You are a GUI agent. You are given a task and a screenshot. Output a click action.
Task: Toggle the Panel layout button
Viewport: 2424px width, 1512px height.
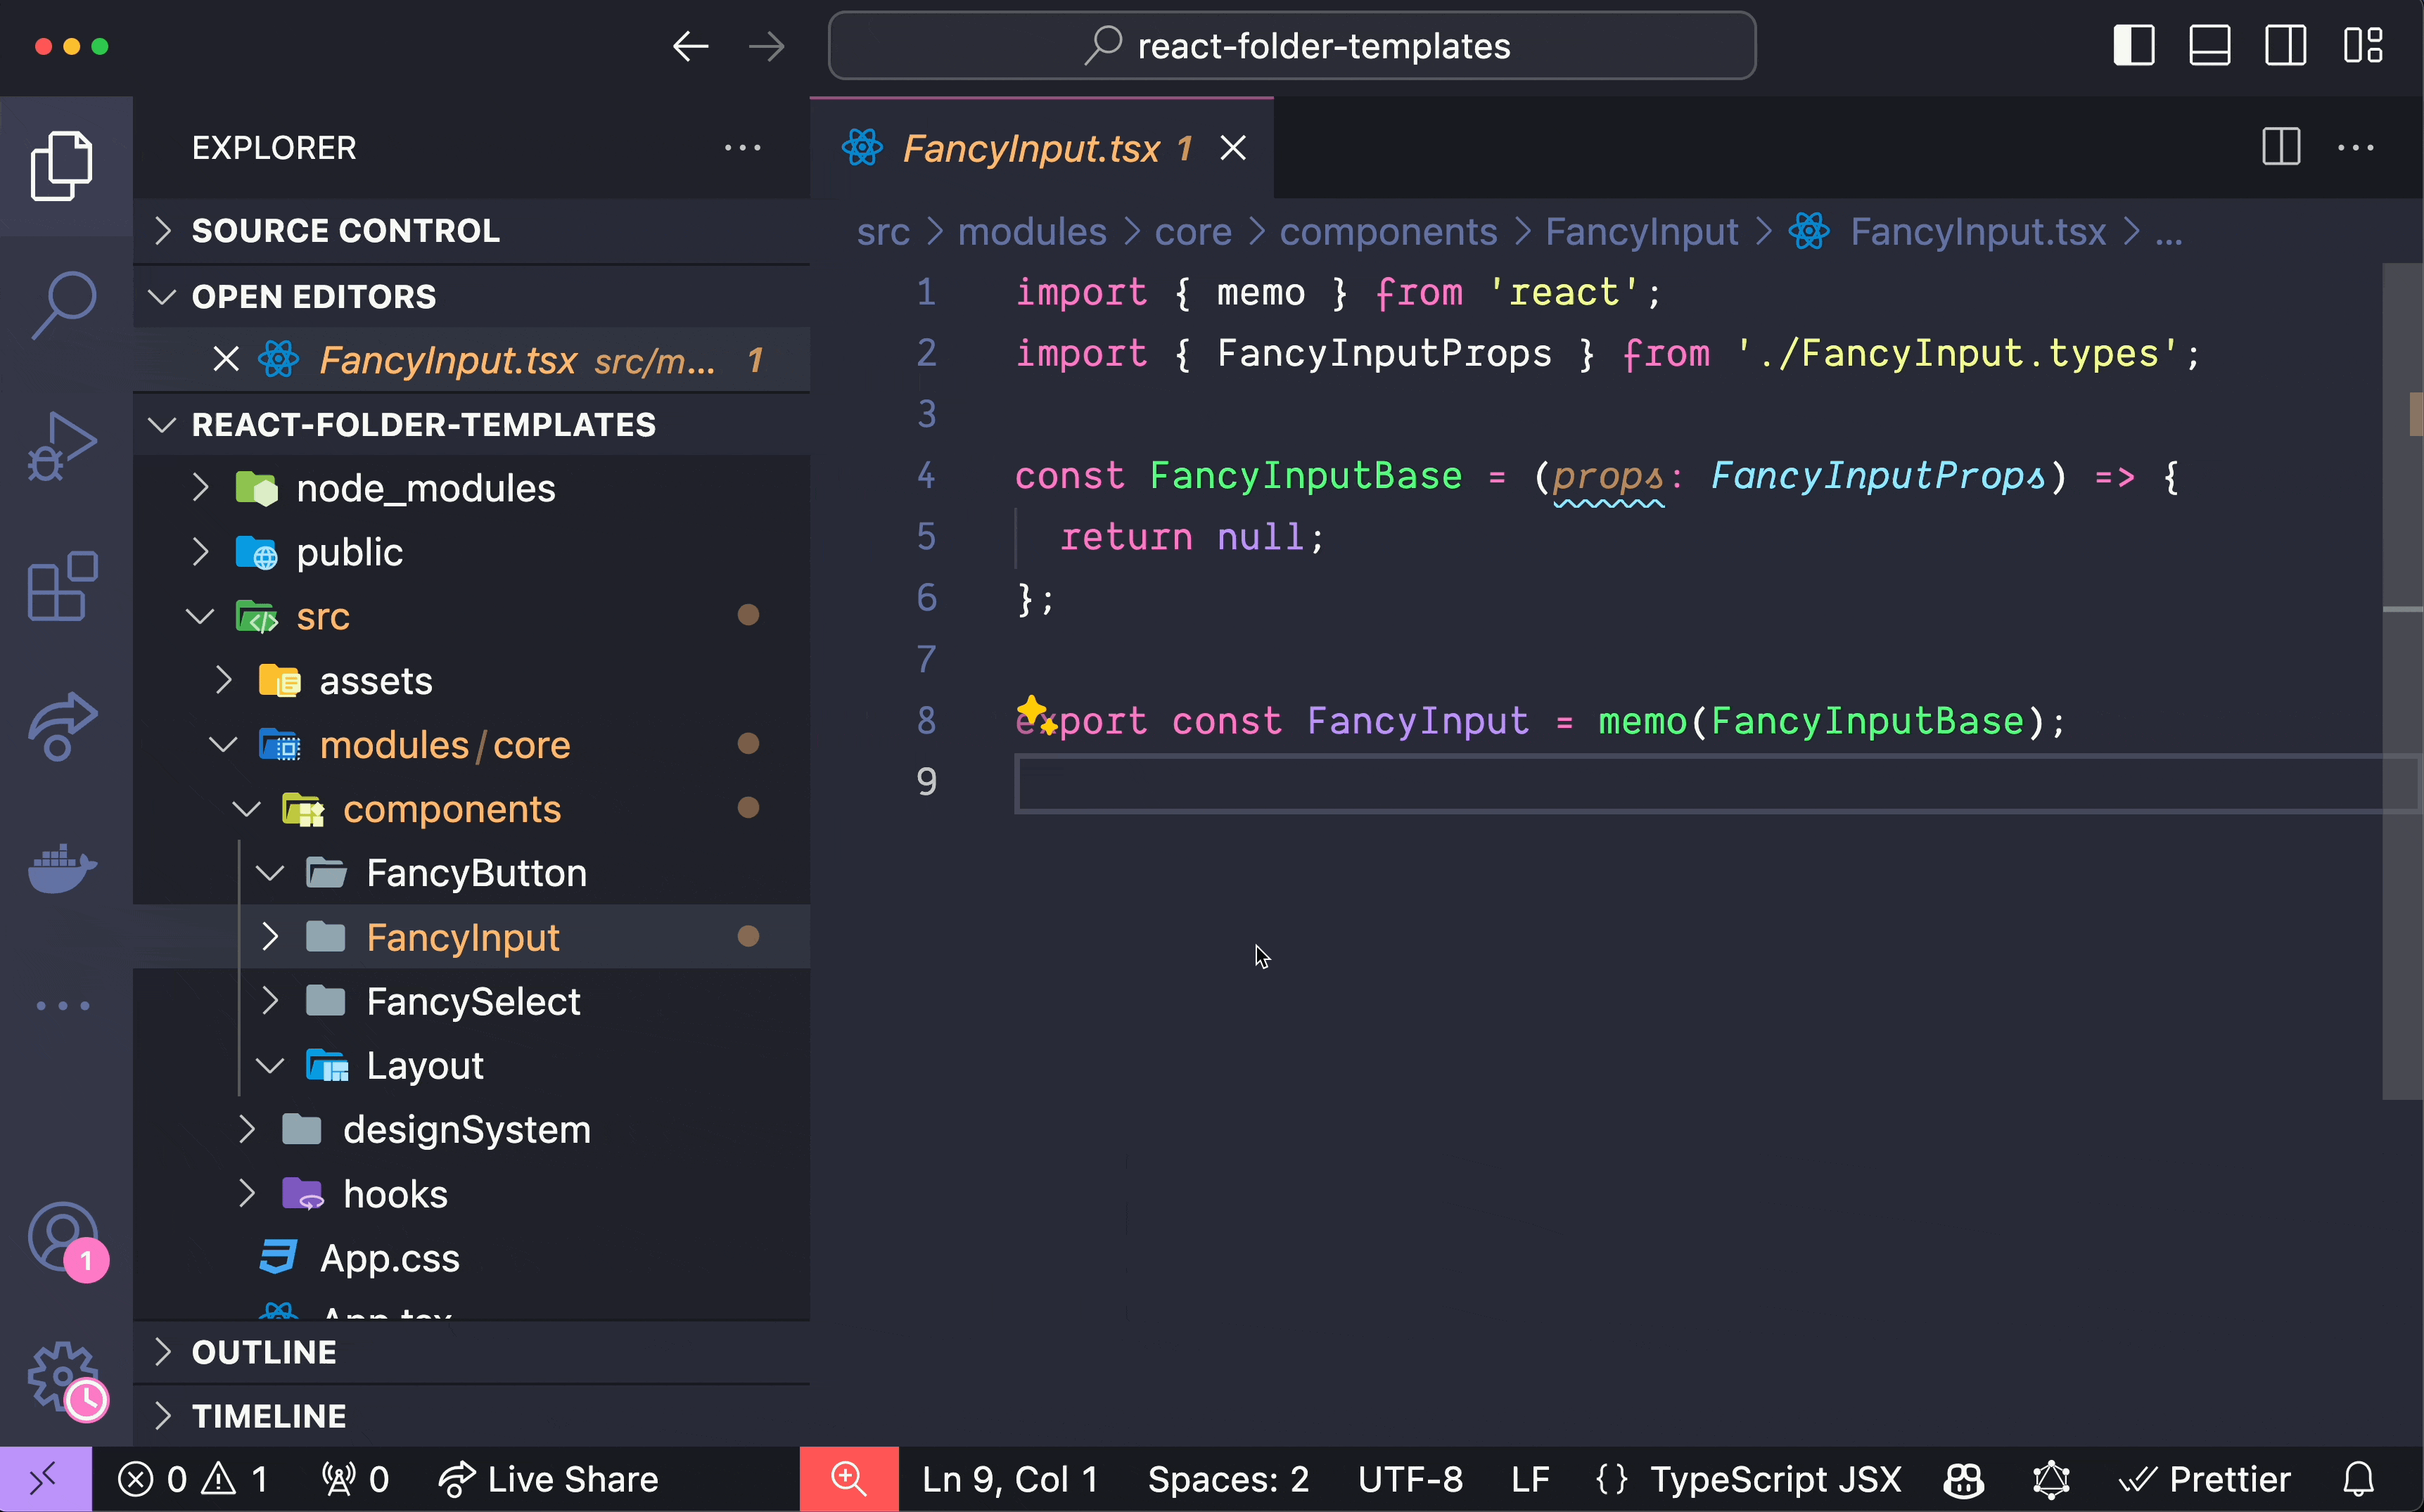coord(2210,45)
